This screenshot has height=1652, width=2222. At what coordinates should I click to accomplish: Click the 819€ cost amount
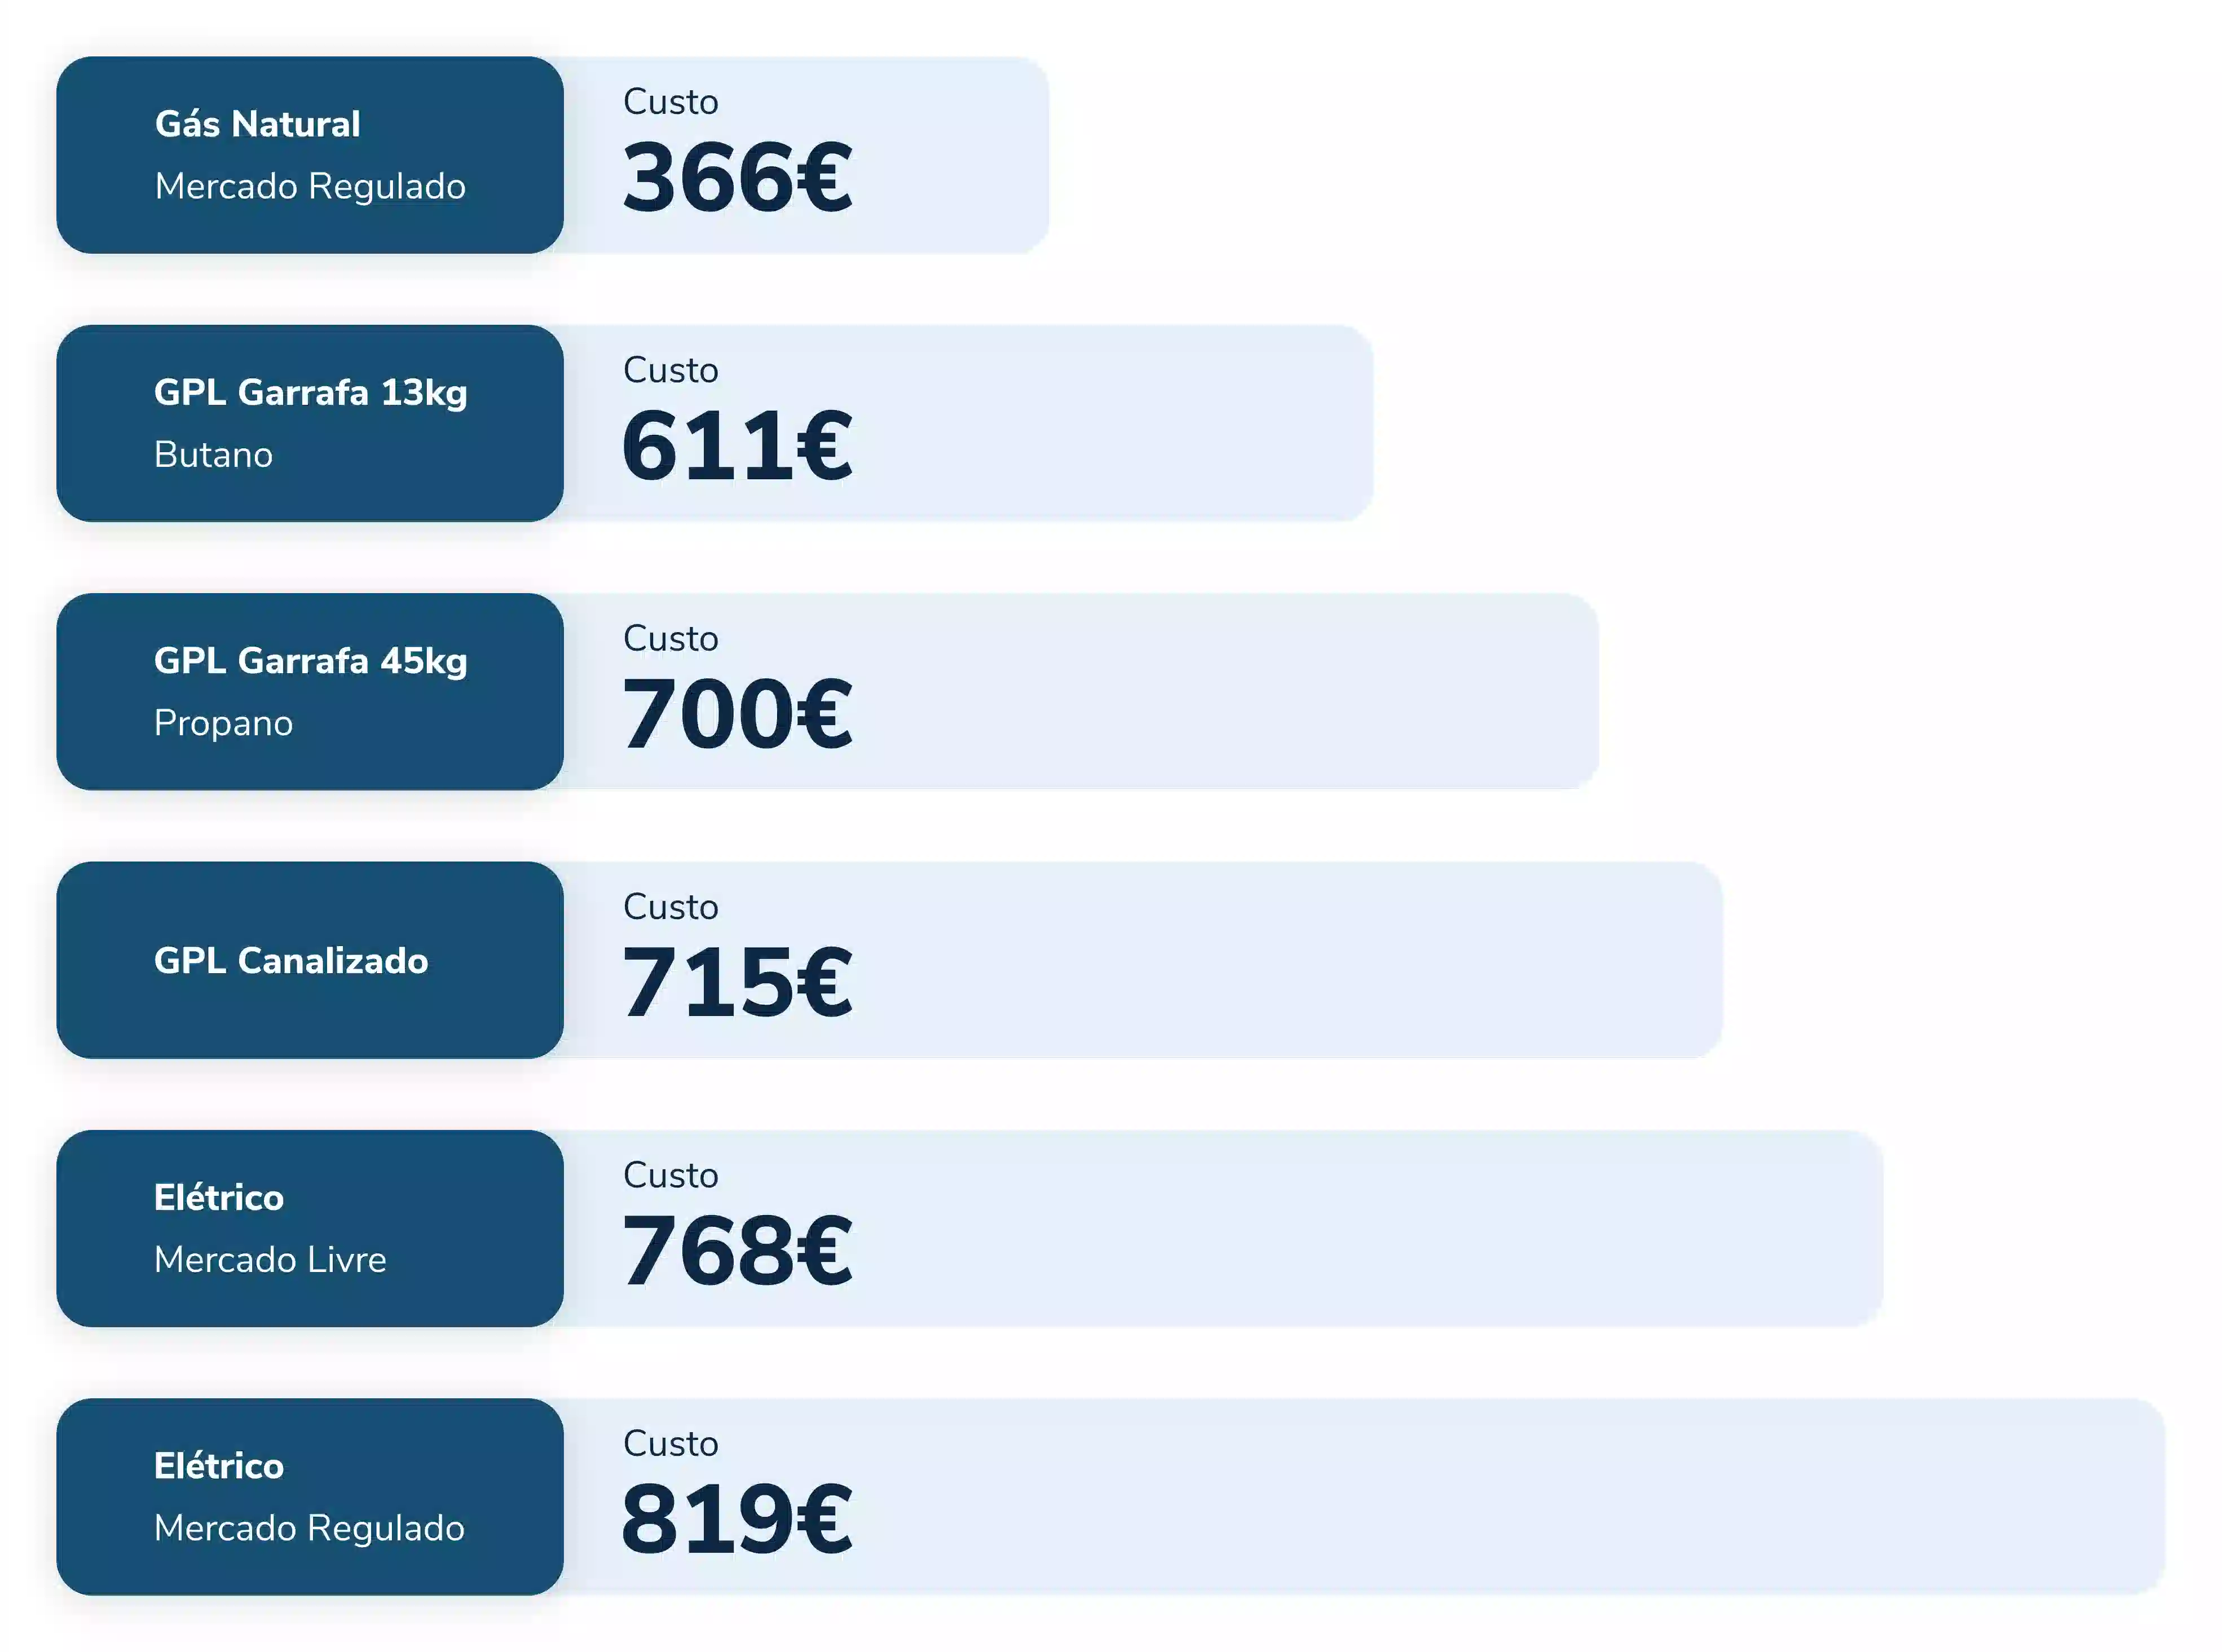(737, 1519)
